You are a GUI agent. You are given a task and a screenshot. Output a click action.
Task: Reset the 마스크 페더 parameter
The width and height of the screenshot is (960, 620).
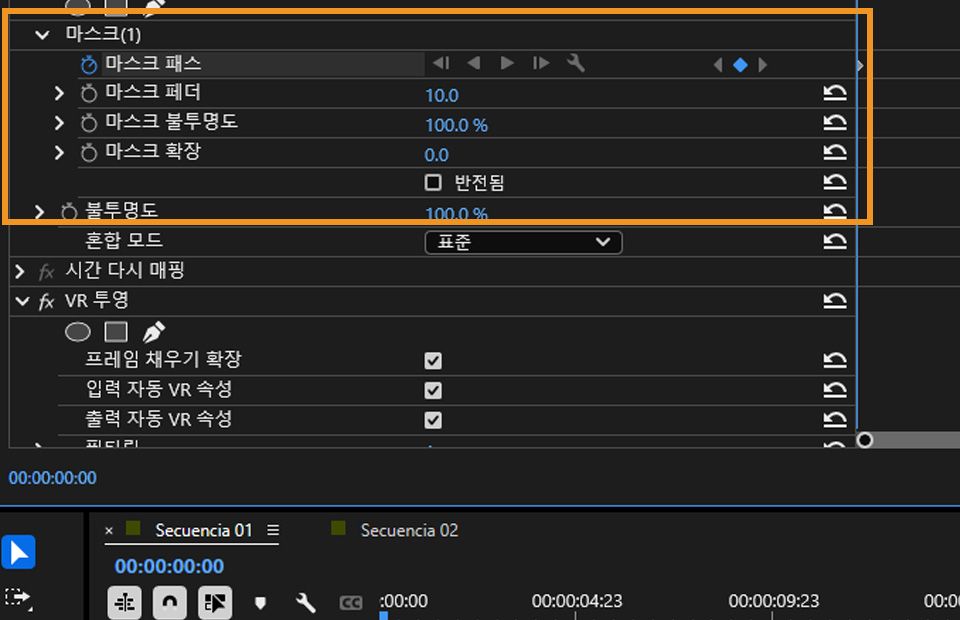coord(836,92)
